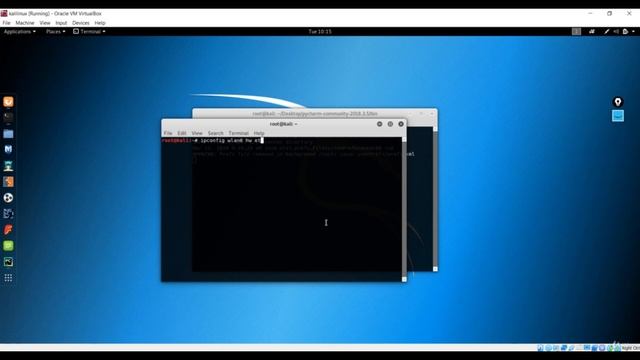Open the terminal's Search menu
This screenshot has height=360, width=640.
(216, 133)
